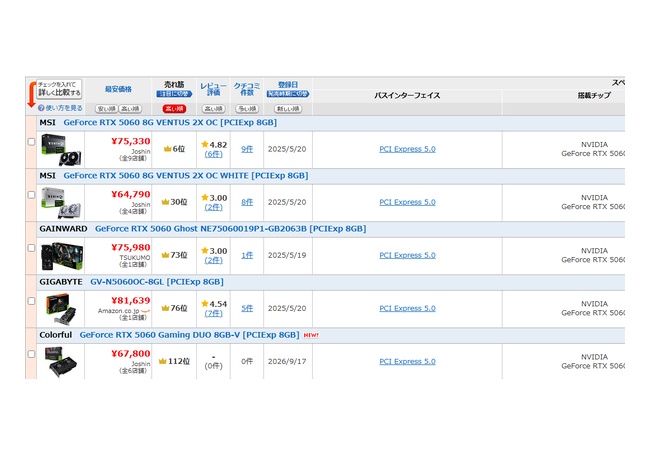
Task: Click date 2025/5/19
Action: [x=287, y=255]
